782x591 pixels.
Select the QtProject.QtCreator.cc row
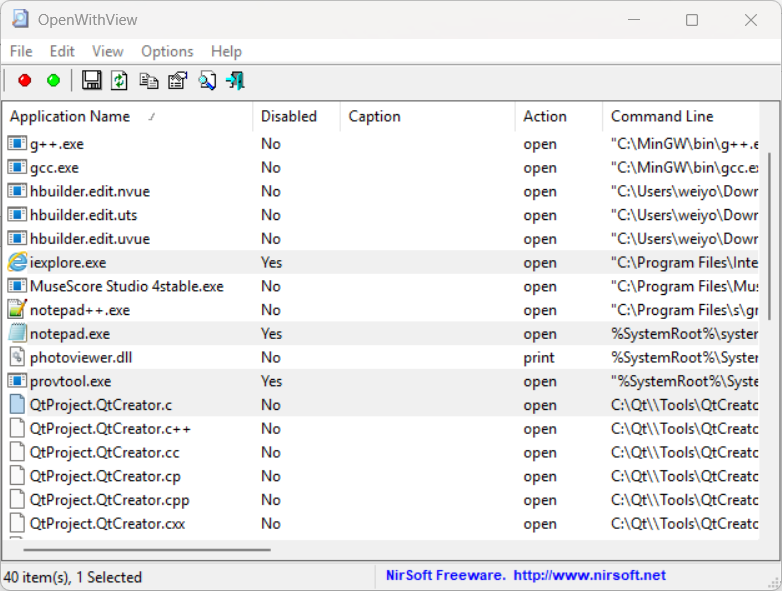383,452
